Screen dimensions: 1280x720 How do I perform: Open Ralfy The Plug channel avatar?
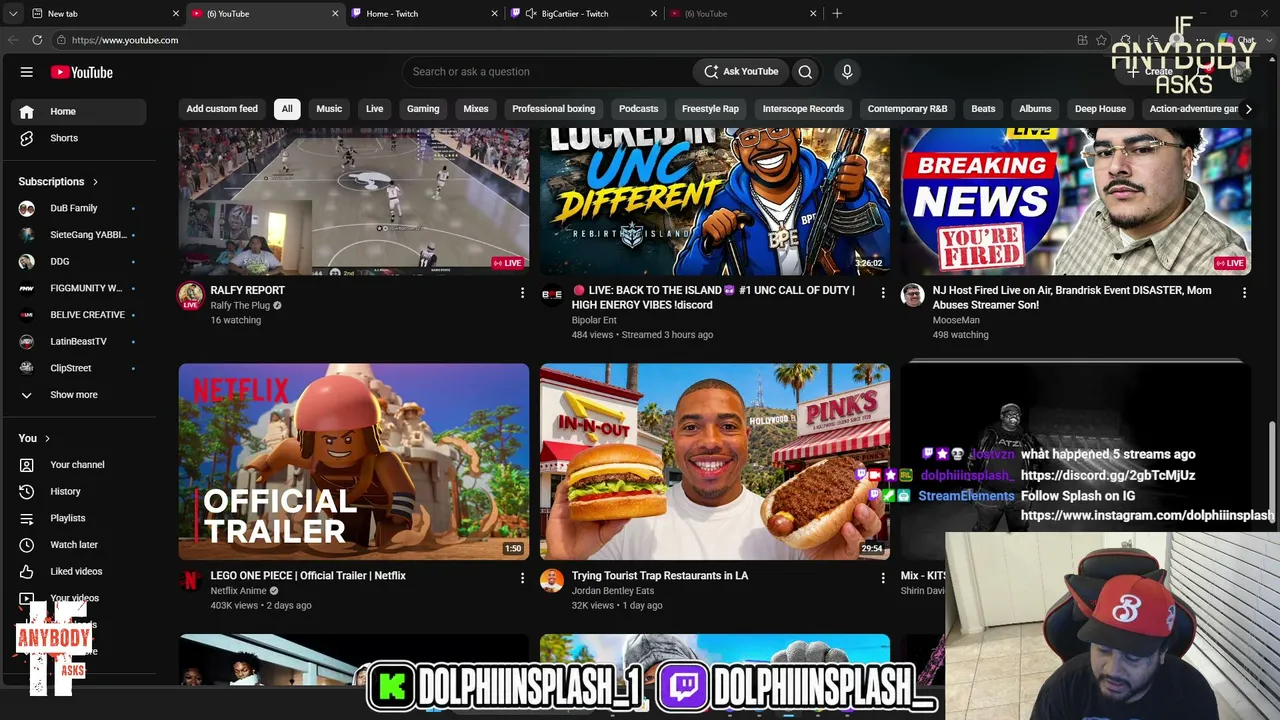tap(190, 296)
